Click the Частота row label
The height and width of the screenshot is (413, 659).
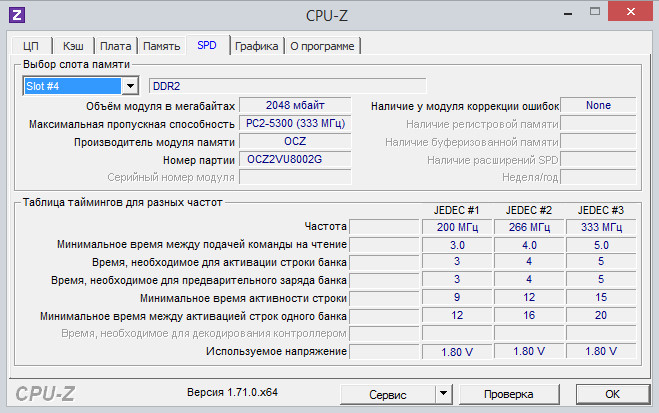pyautogui.click(x=325, y=226)
